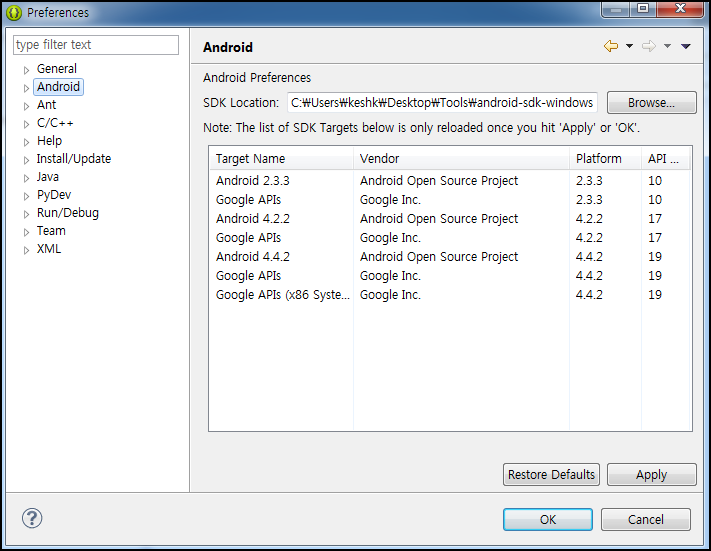Click Restore Defaults button
The image size is (711, 551).
[551, 474]
